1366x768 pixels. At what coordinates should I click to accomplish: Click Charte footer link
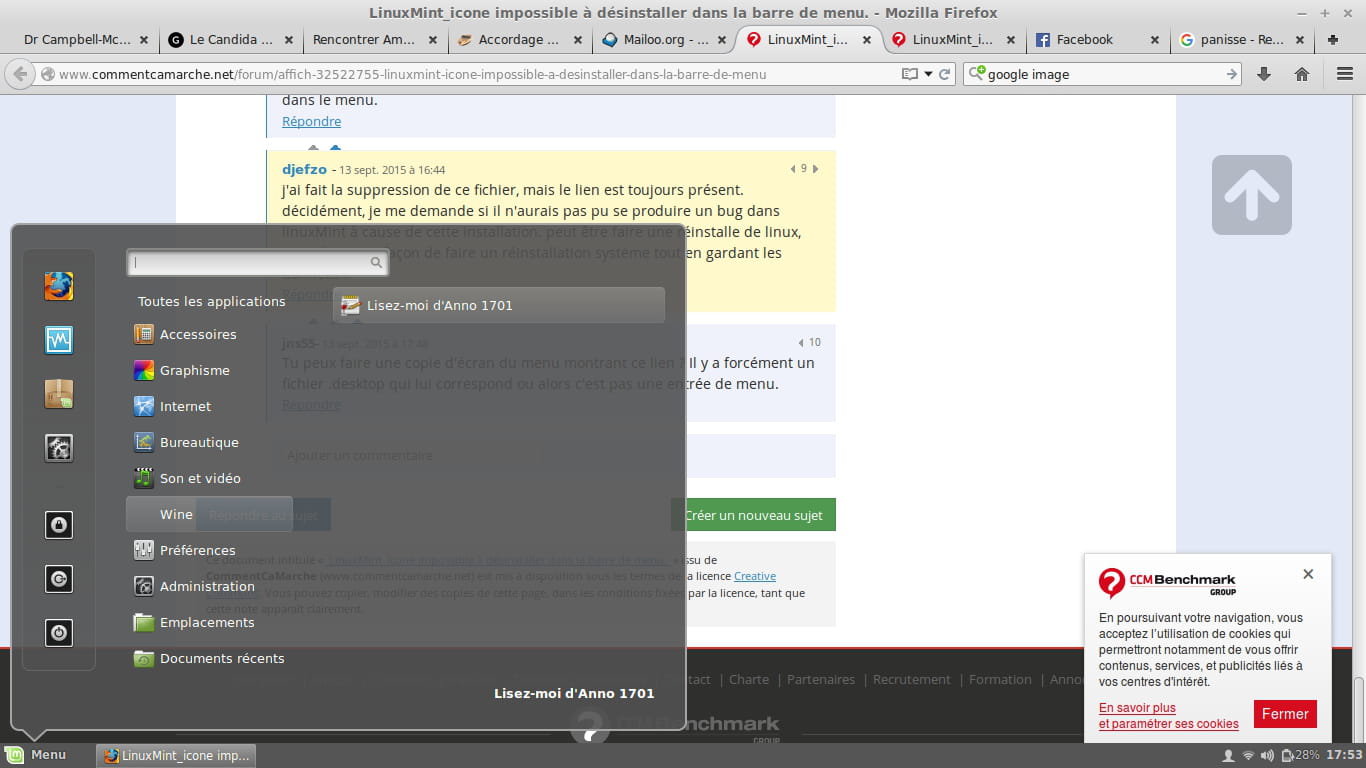click(x=749, y=679)
